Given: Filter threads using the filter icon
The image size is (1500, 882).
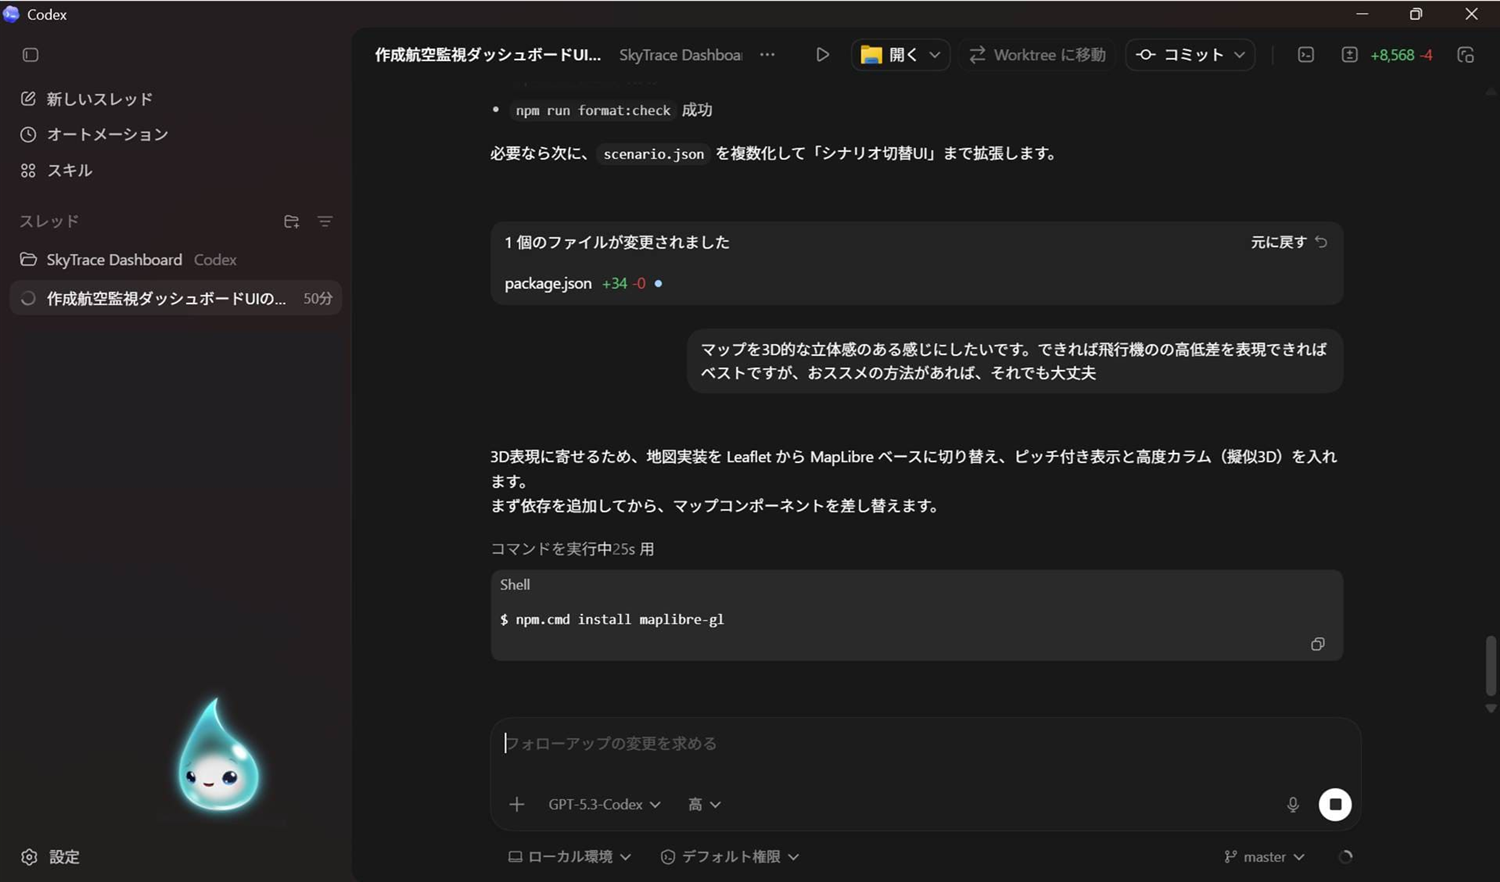Looking at the screenshot, I should tap(325, 221).
